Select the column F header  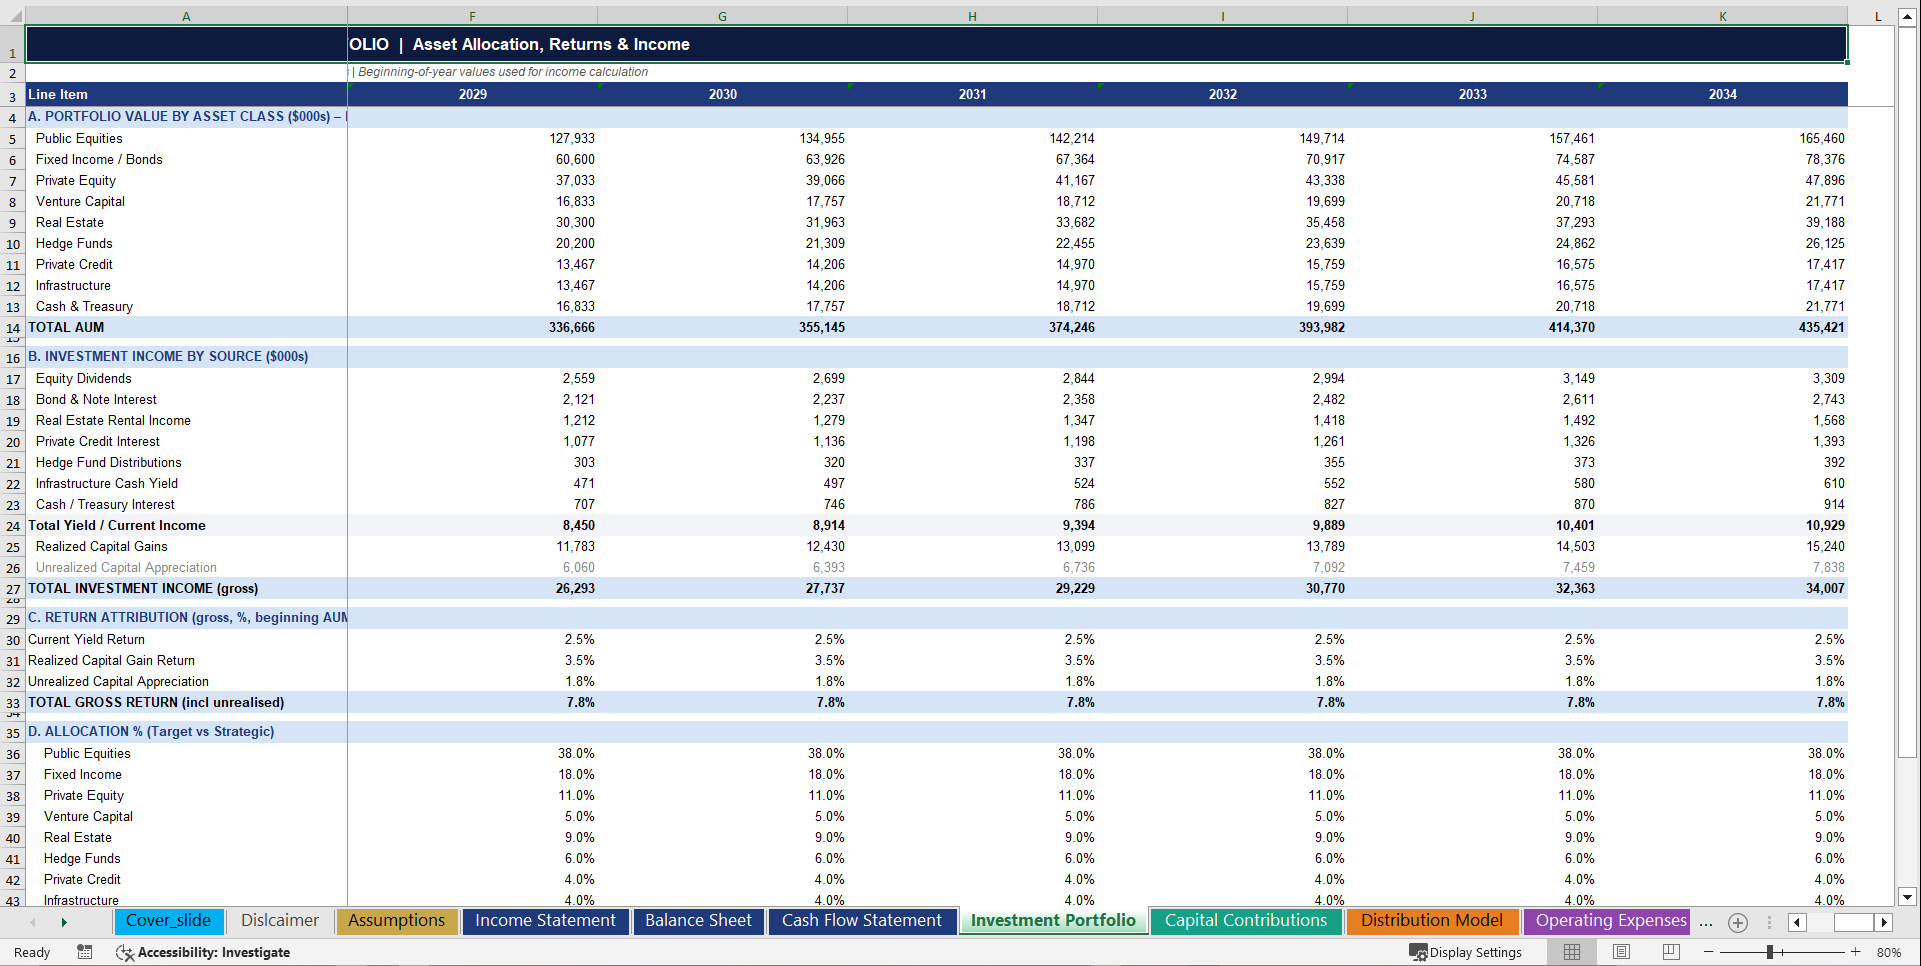[472, 16]
